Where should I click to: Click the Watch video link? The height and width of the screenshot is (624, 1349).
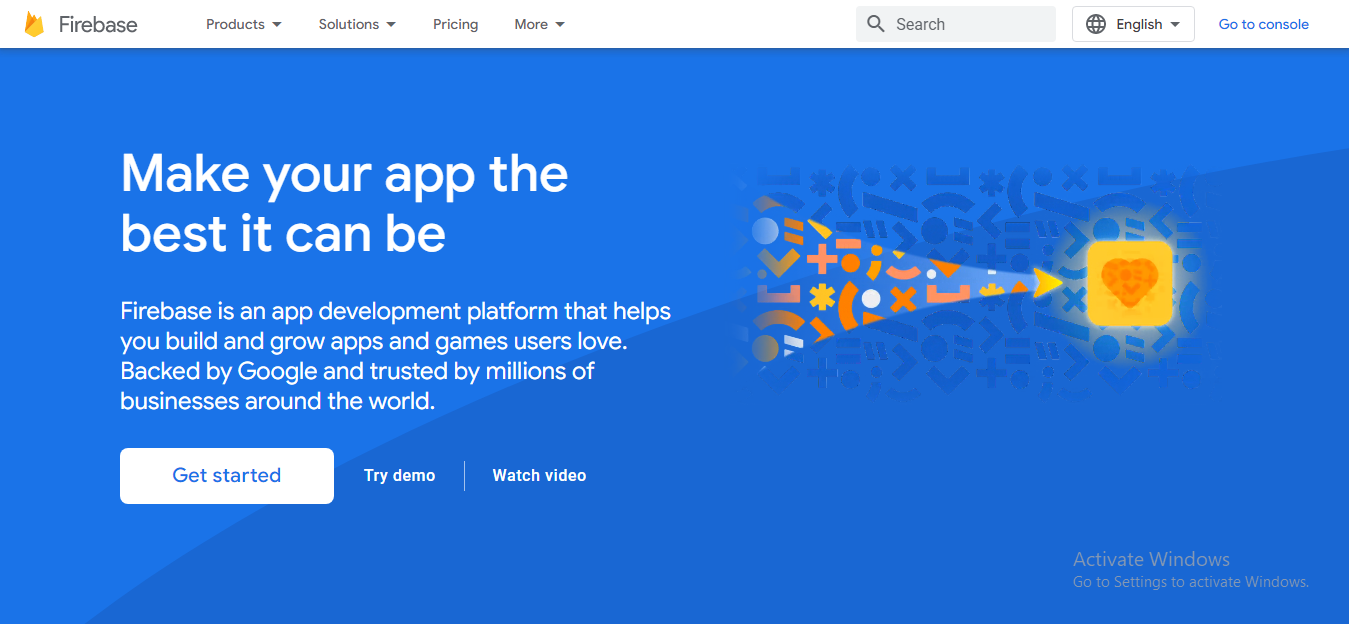539,476
